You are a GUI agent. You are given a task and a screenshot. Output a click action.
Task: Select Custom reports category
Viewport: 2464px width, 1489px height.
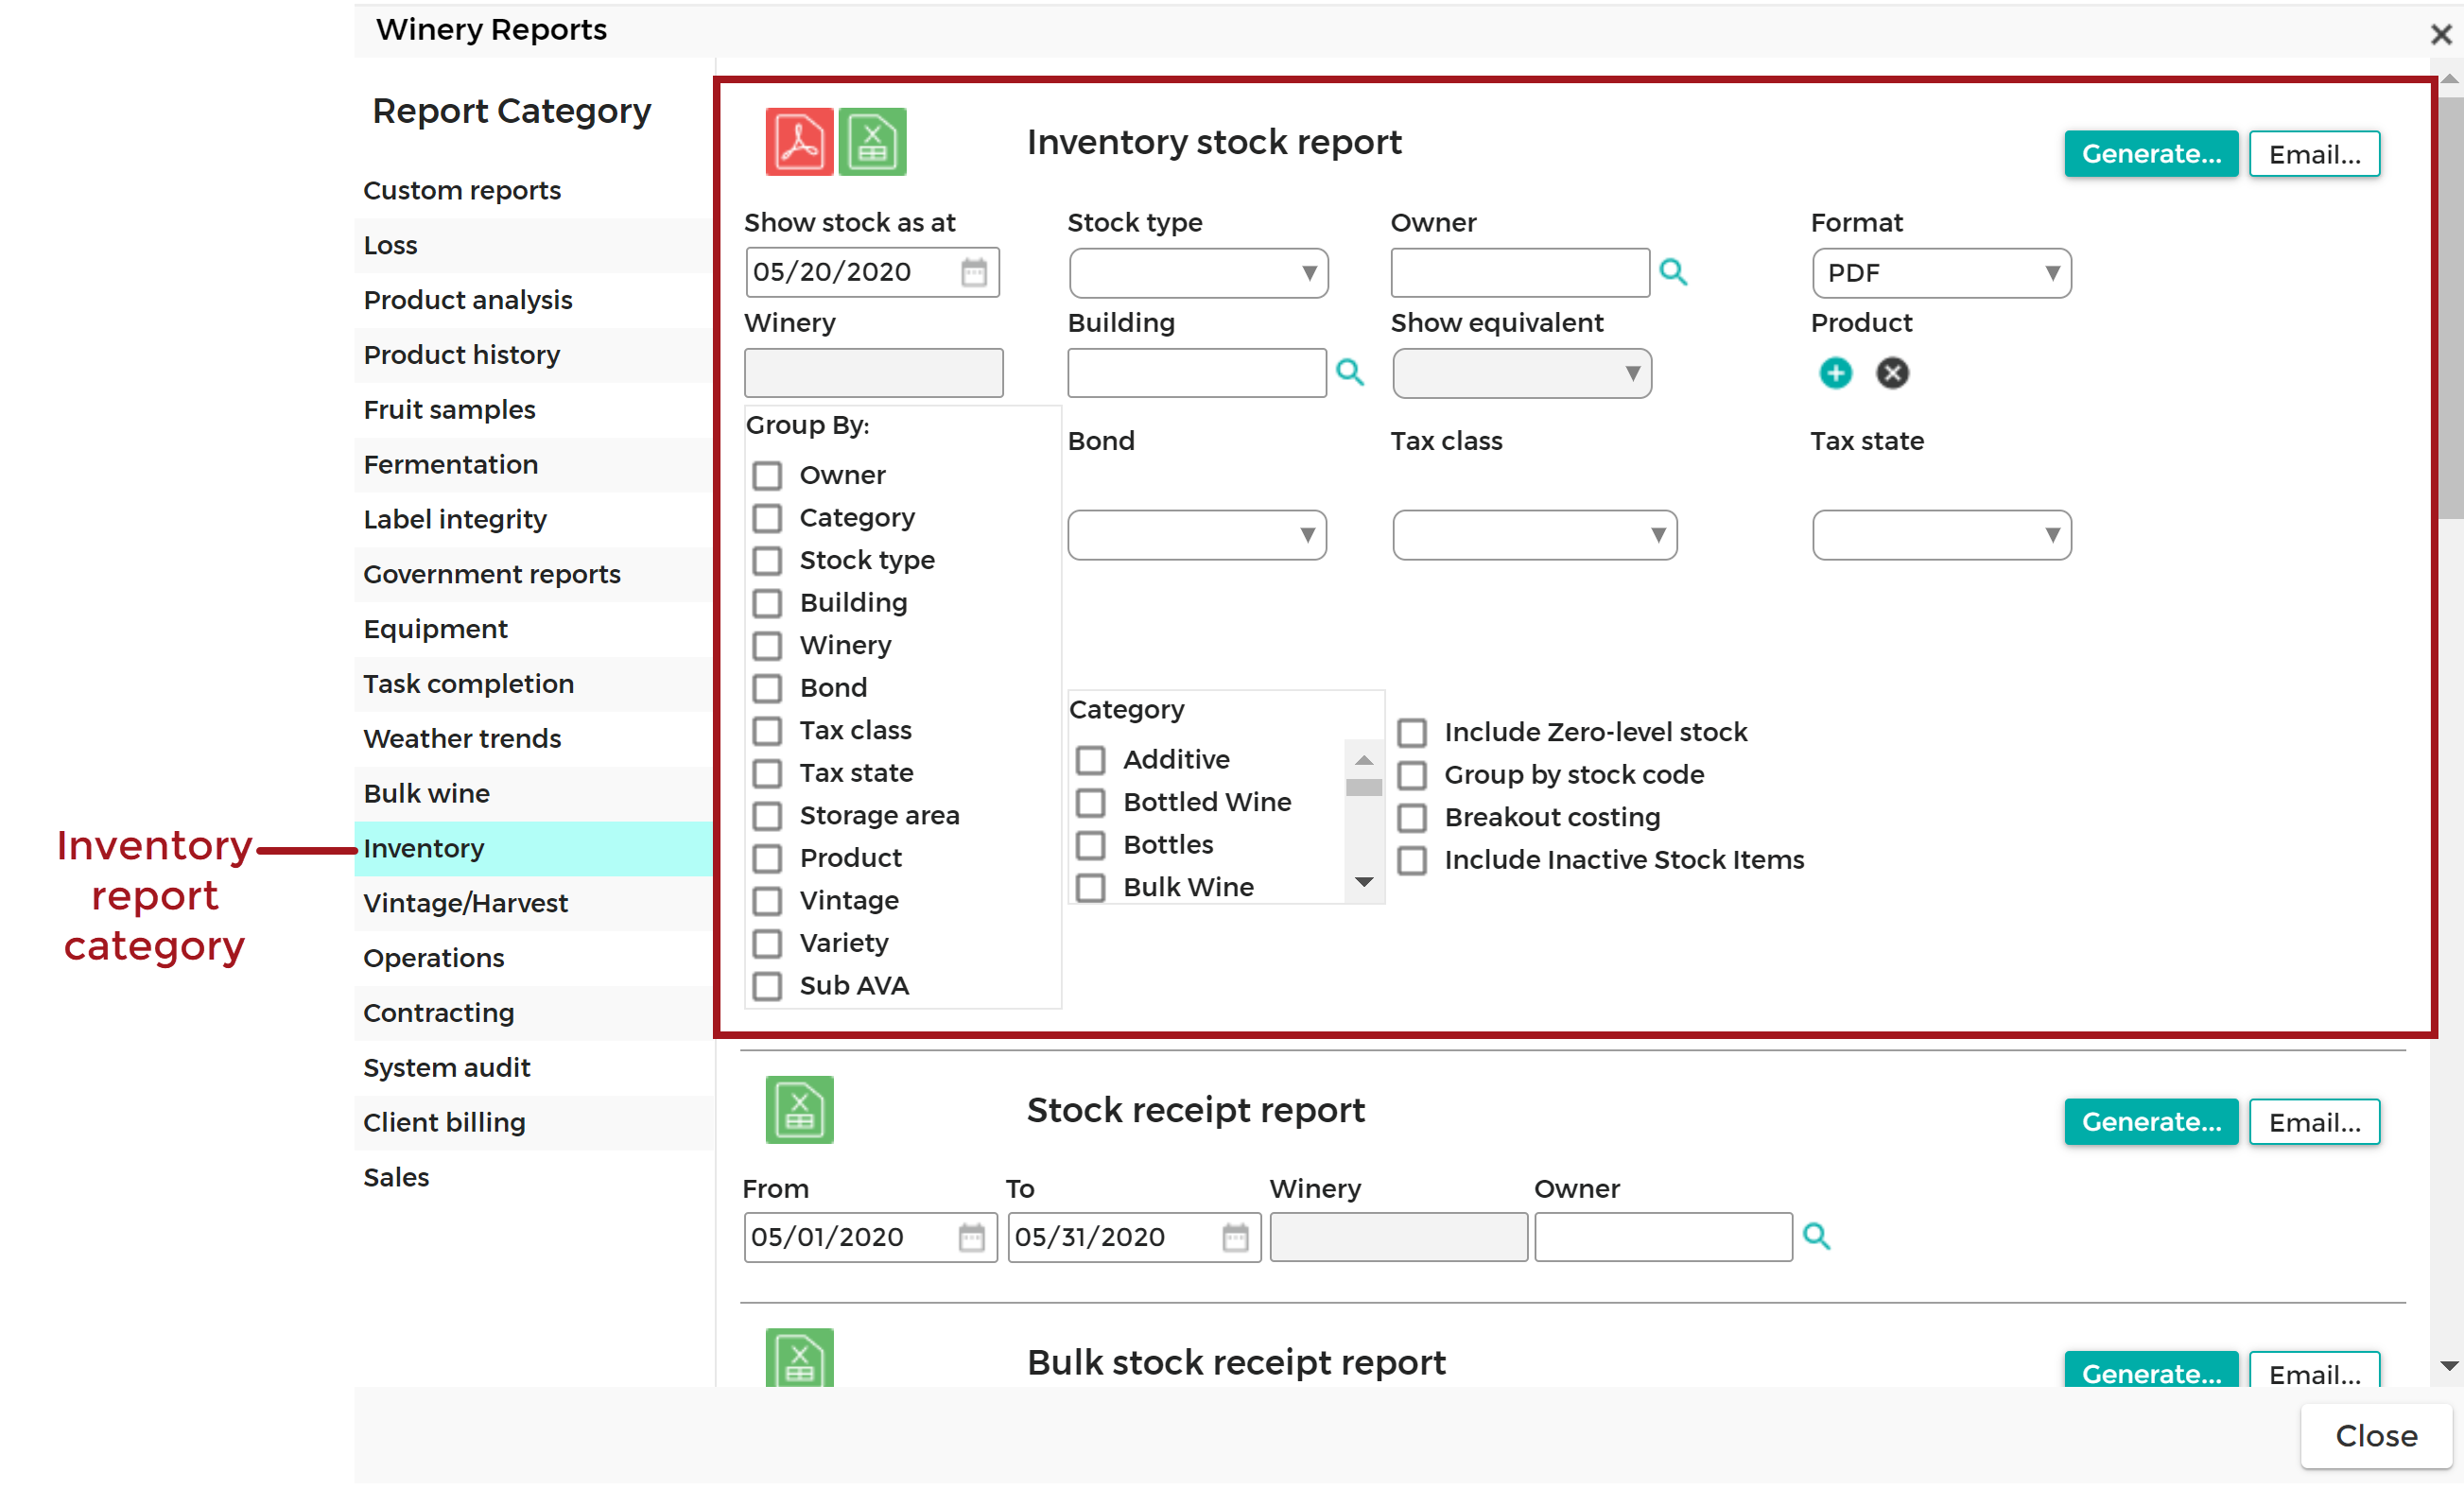pos(534,190)
